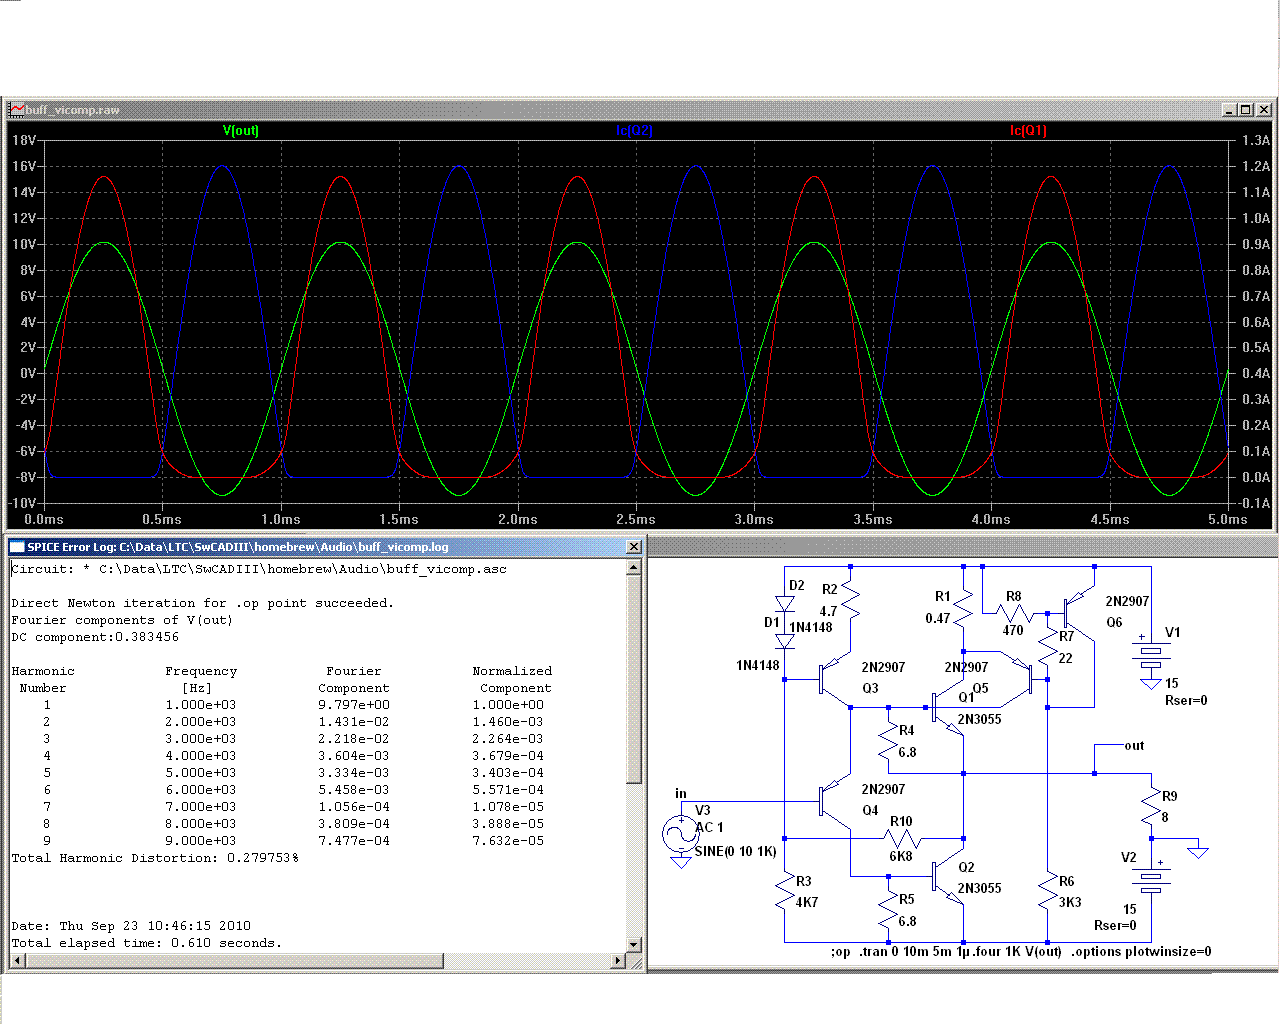Select the V3 sine voltage source symbol
Screen dimensions: 1280x1024
(x=681, y=834)
